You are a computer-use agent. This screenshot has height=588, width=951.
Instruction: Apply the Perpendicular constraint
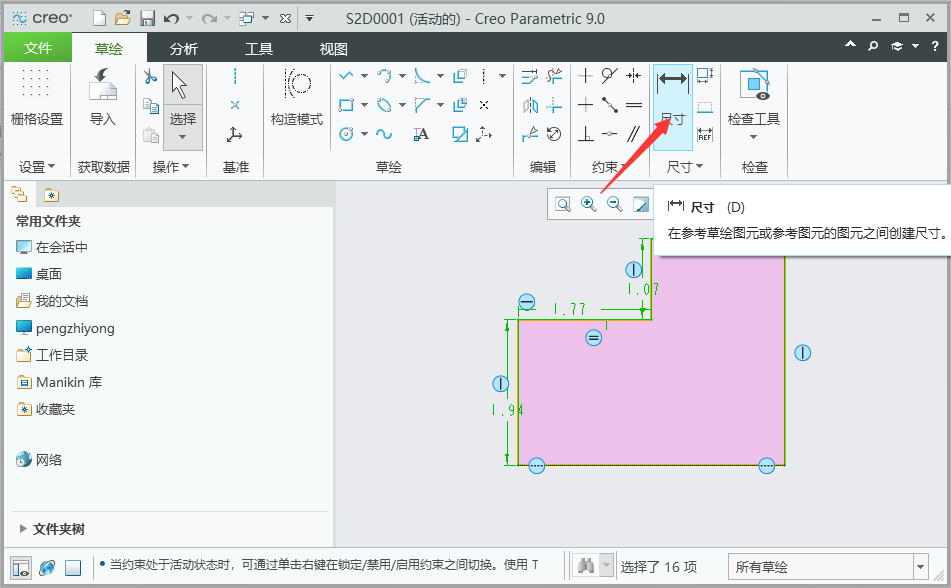click(585, 134)
